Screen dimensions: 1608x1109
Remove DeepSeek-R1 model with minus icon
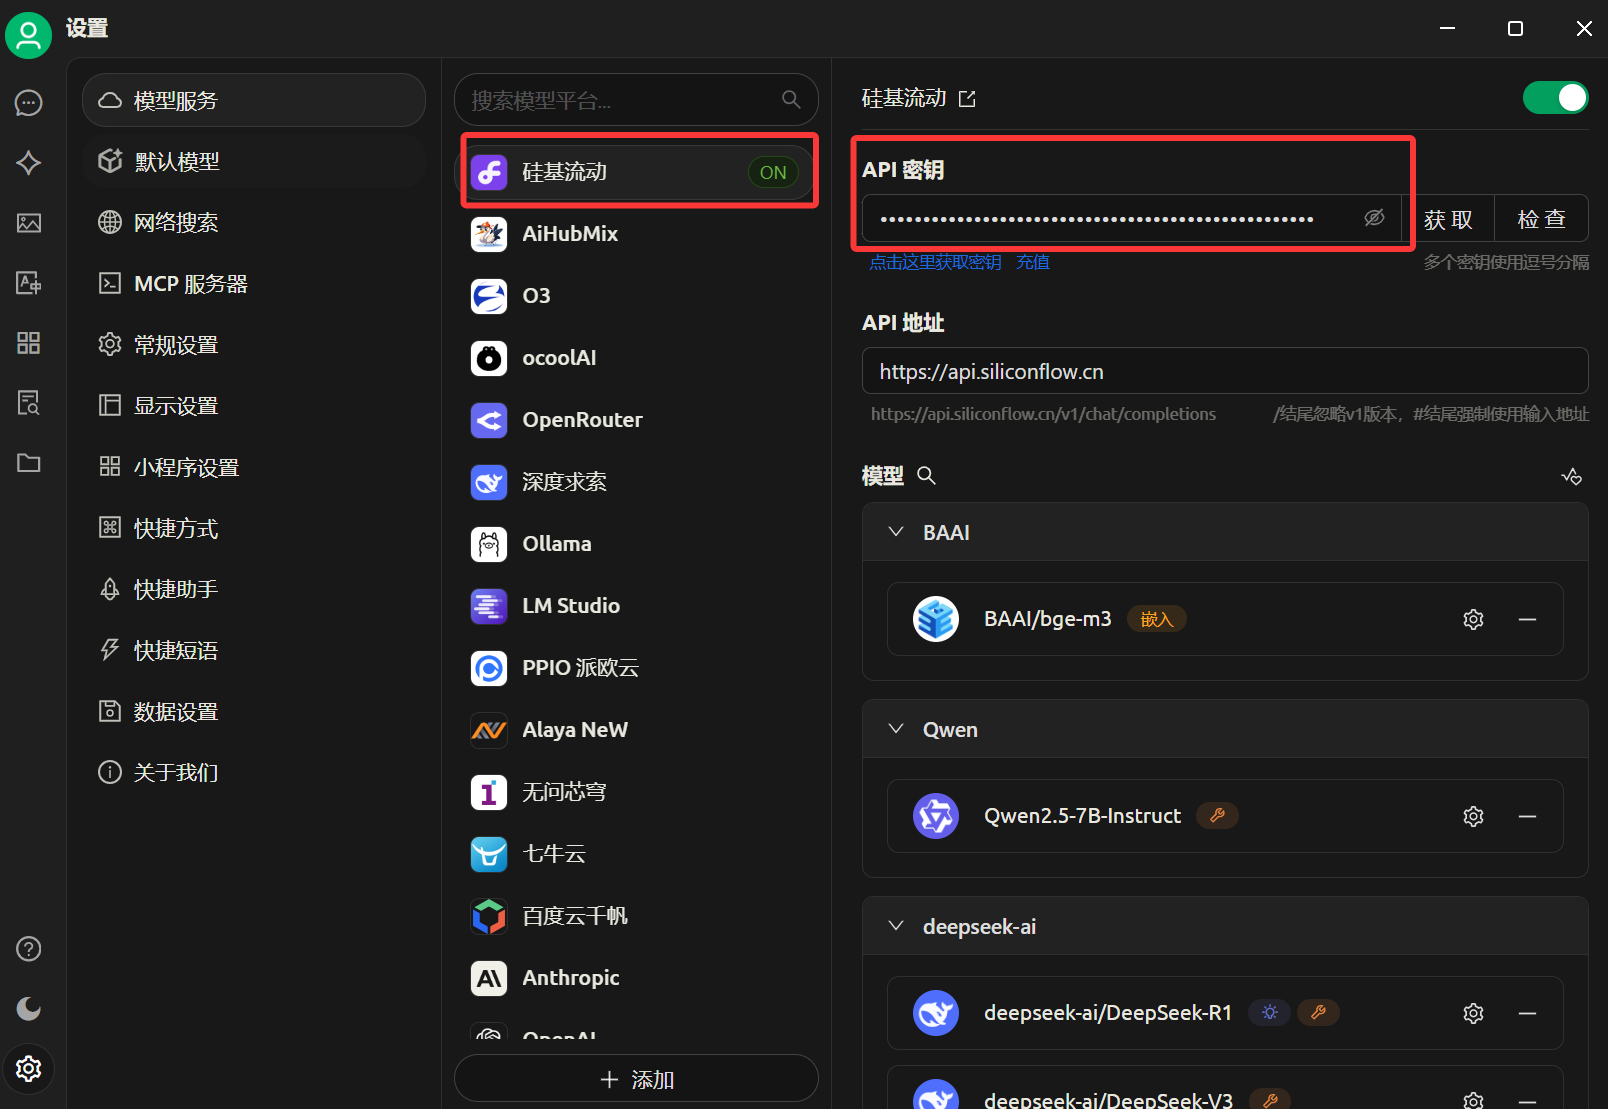1527,1013
